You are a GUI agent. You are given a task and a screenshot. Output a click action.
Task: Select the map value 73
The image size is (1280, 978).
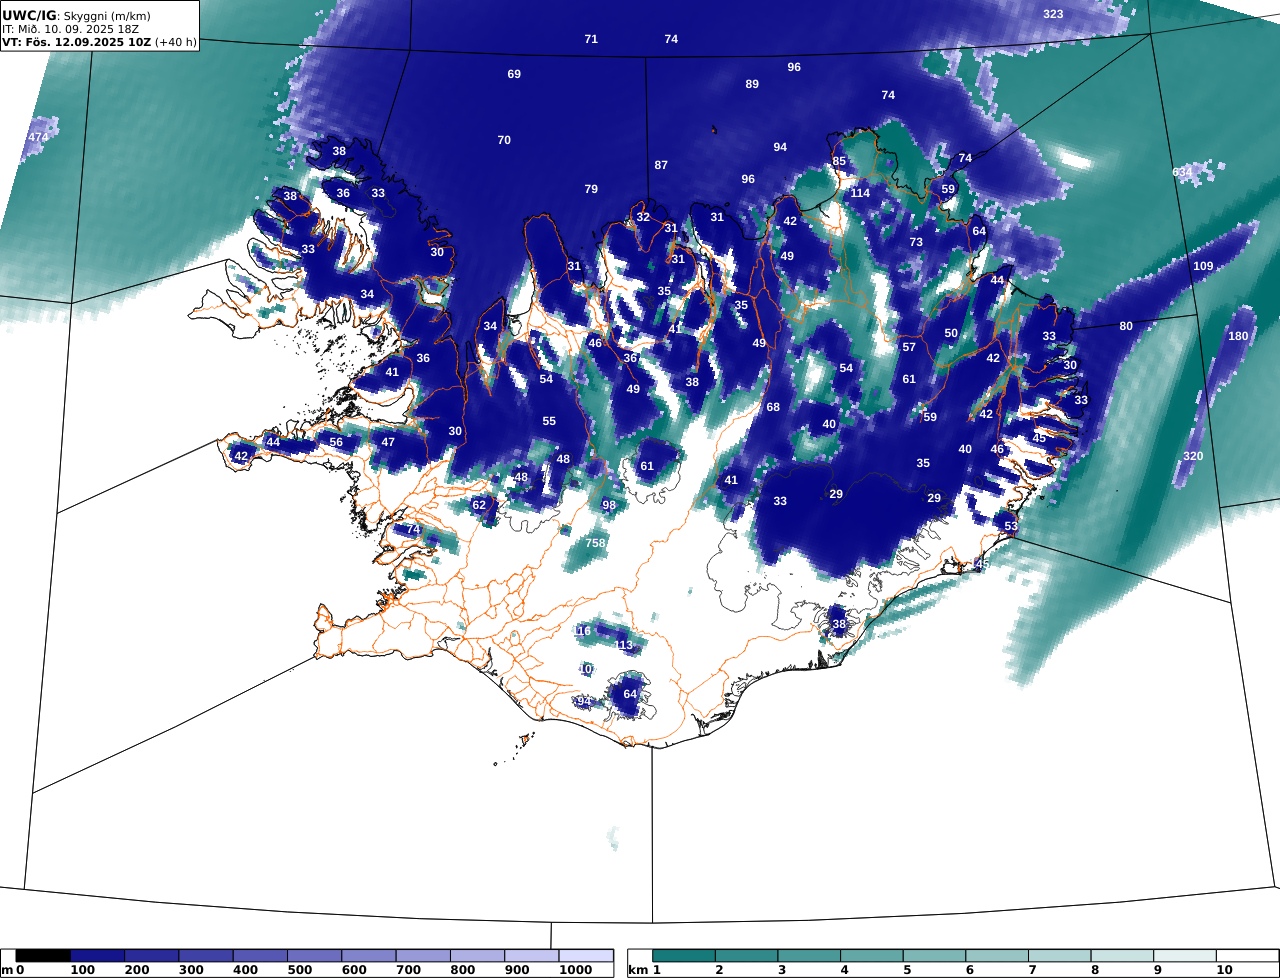[x=916, y=242]
